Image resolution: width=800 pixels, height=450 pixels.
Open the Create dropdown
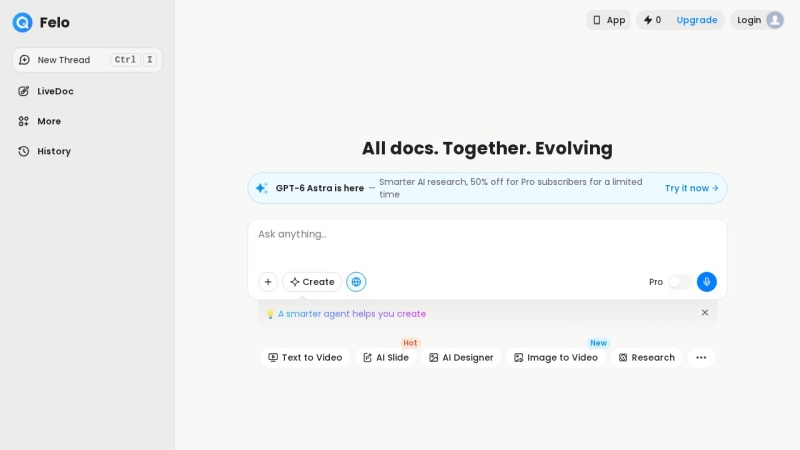click(x=312, y=282)
